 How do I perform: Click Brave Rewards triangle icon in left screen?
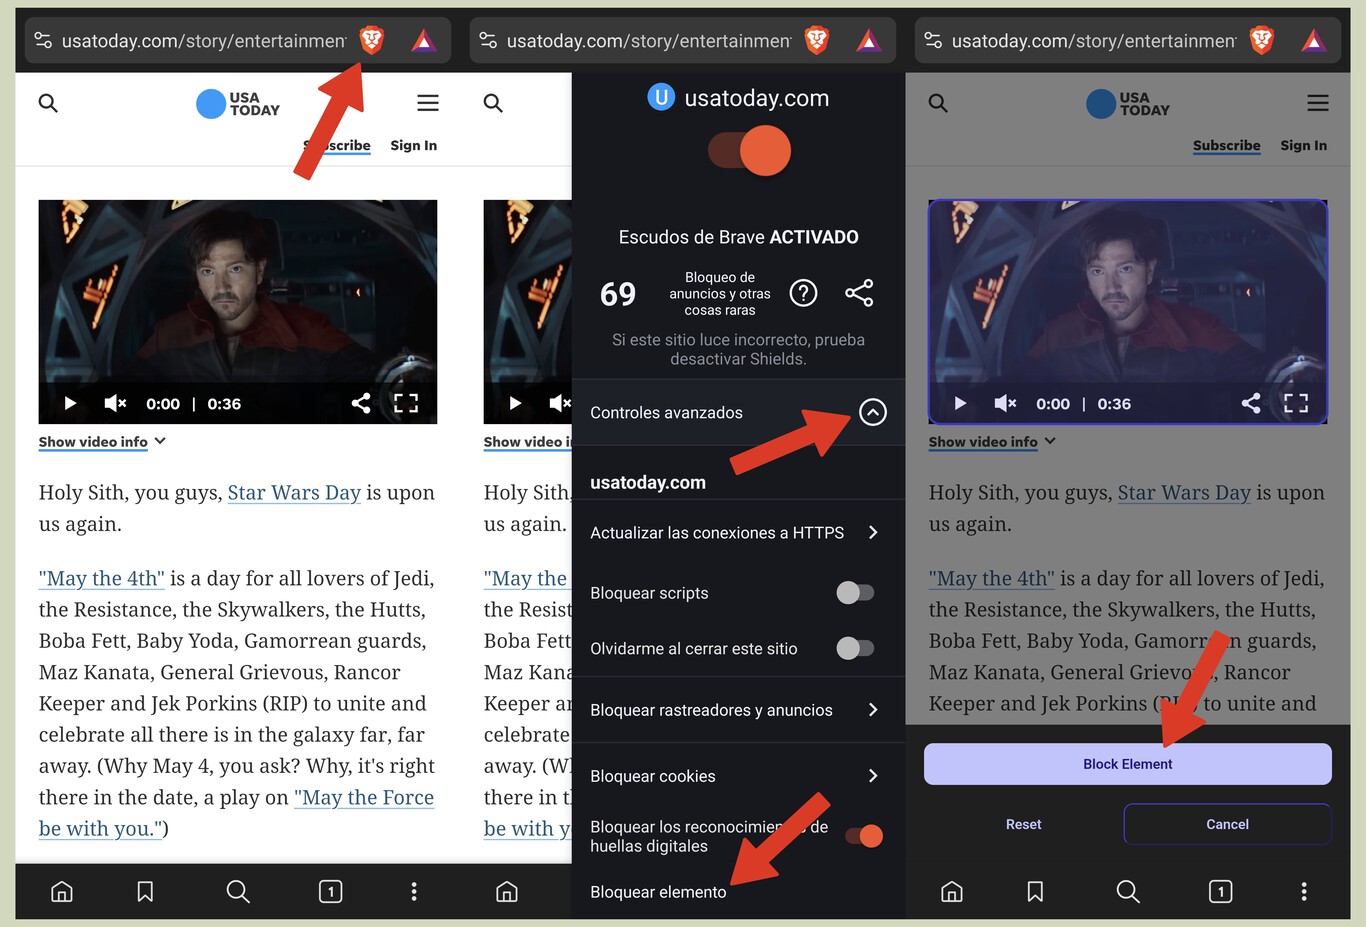coord(423,40)
